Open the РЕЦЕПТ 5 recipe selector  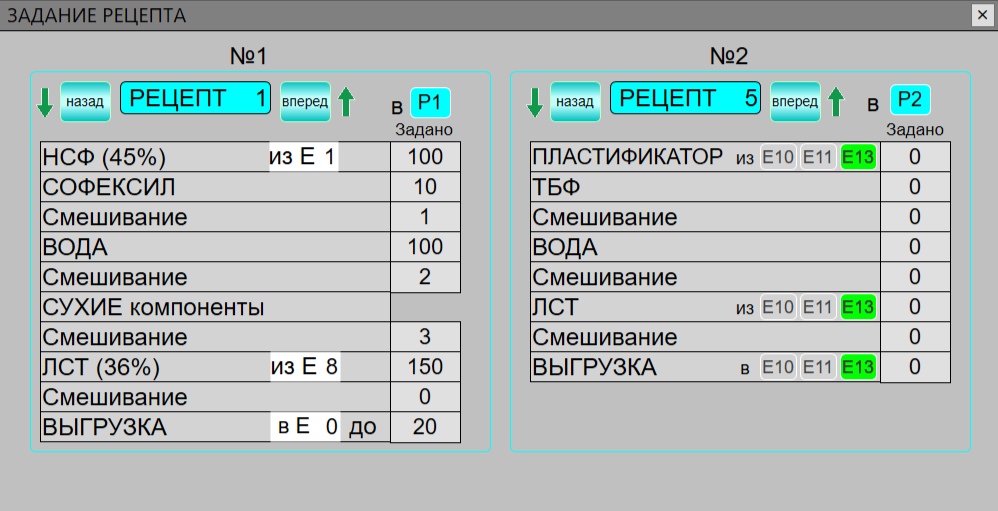tap(685, 98)
